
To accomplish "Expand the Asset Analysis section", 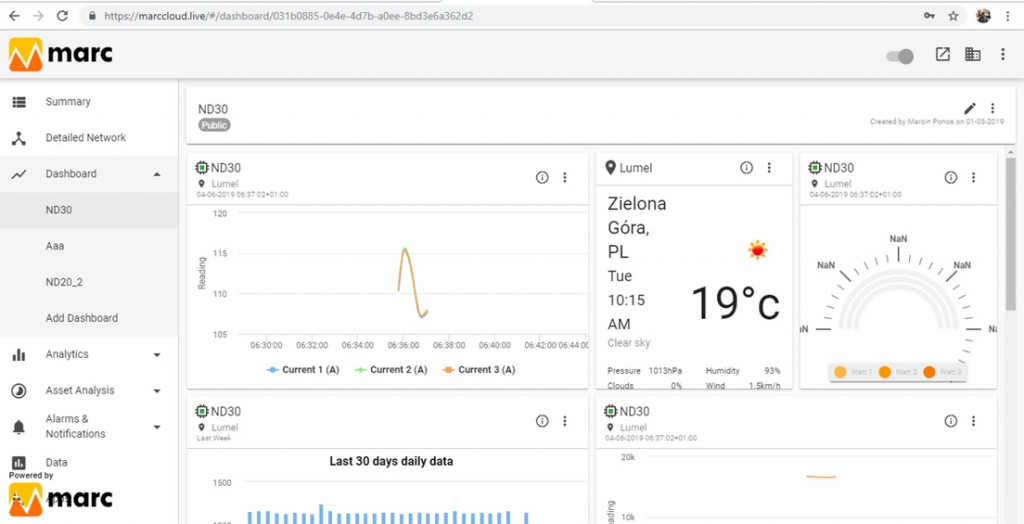I will [157, 391].
